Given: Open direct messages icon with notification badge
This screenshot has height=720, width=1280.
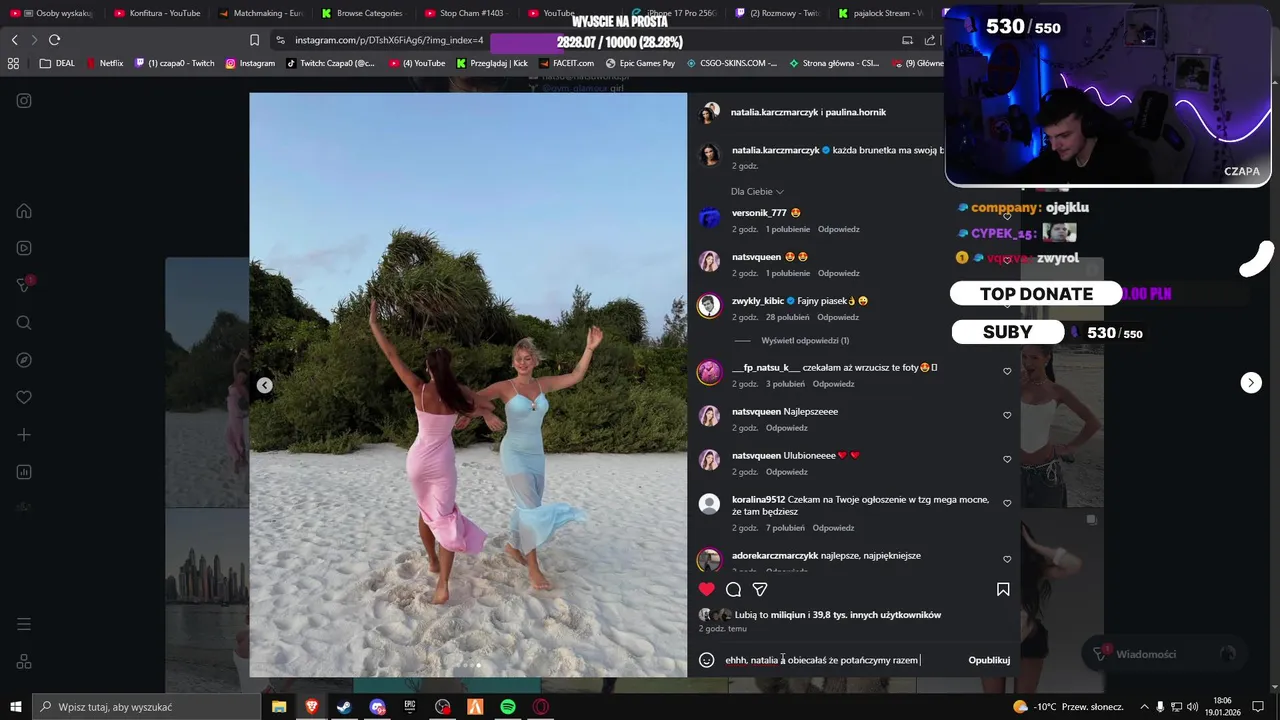Looking at the screenshot, I should pos(24,285).
